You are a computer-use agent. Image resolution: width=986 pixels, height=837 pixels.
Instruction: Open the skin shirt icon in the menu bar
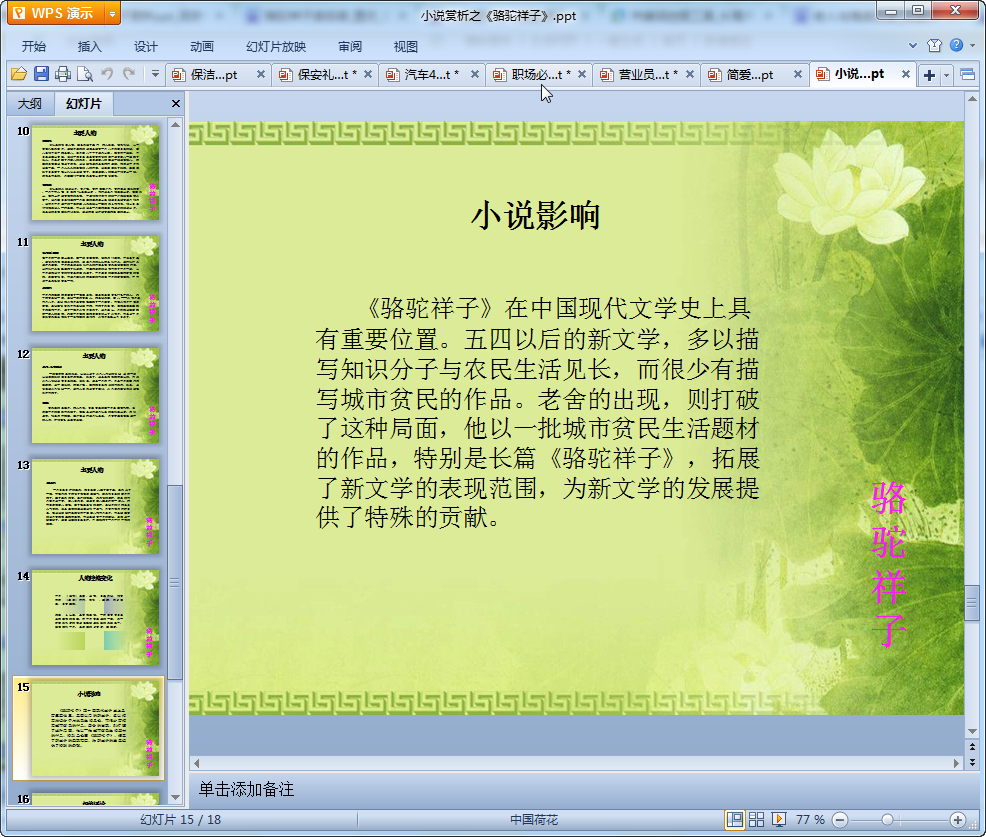tap(934, 45)
